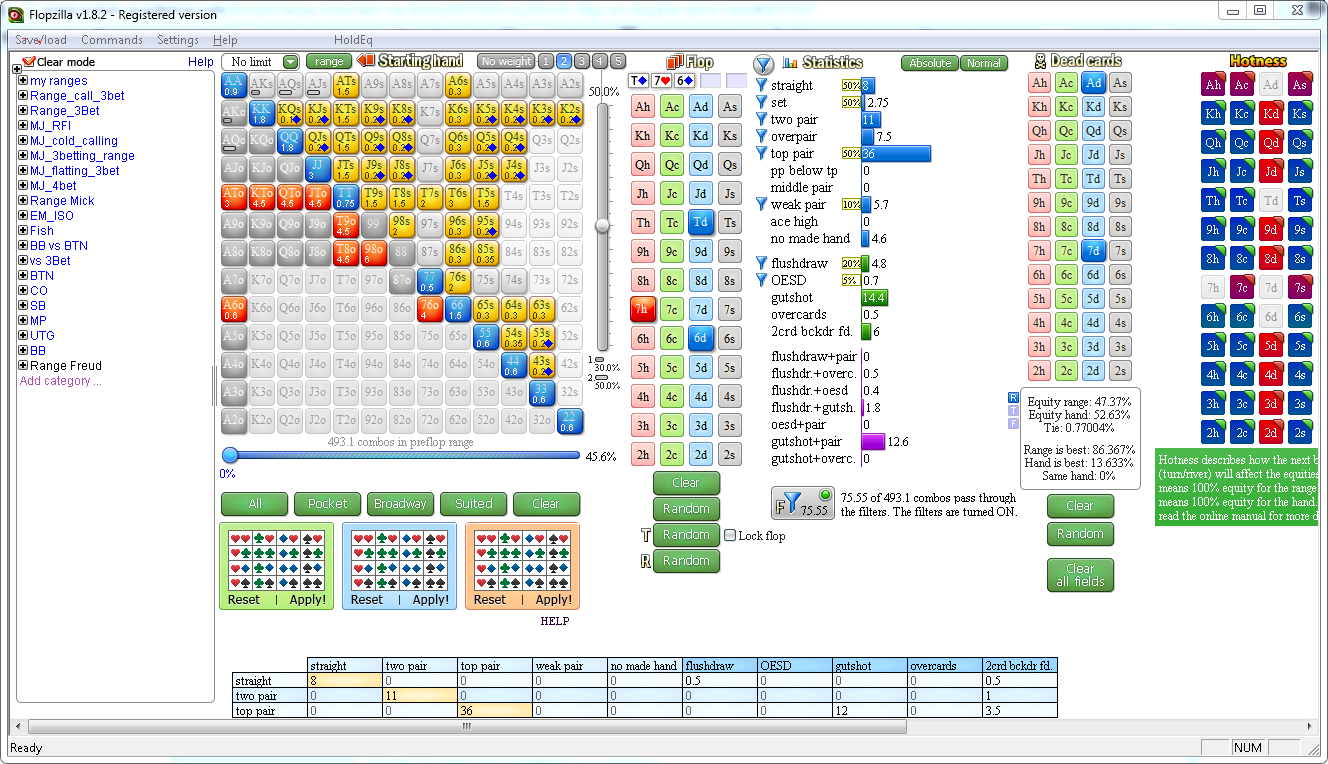
Task: Select weight button 4
Action: coord(600,61)
